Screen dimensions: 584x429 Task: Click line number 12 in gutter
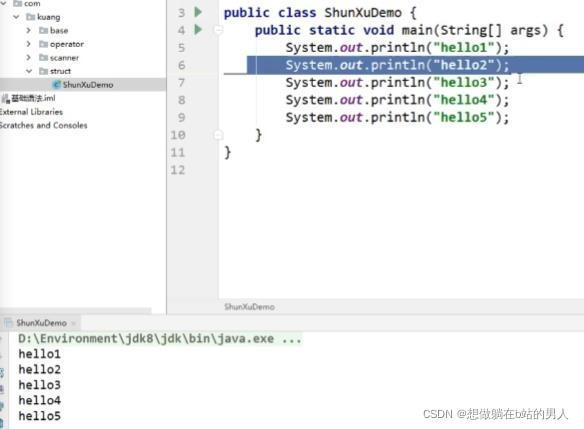178,170
